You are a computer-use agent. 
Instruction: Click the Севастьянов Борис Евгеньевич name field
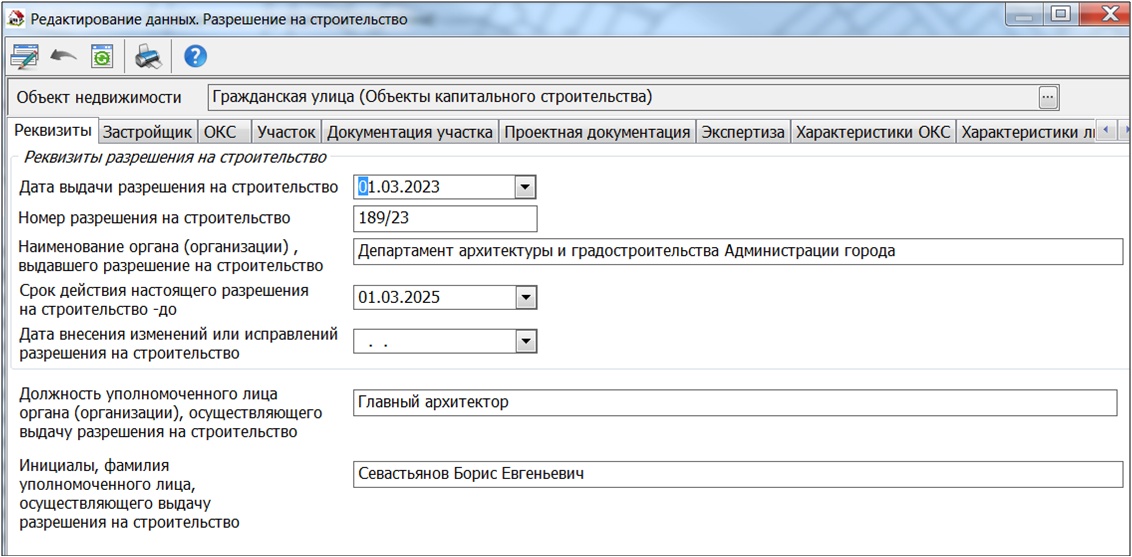coord(738,475)
